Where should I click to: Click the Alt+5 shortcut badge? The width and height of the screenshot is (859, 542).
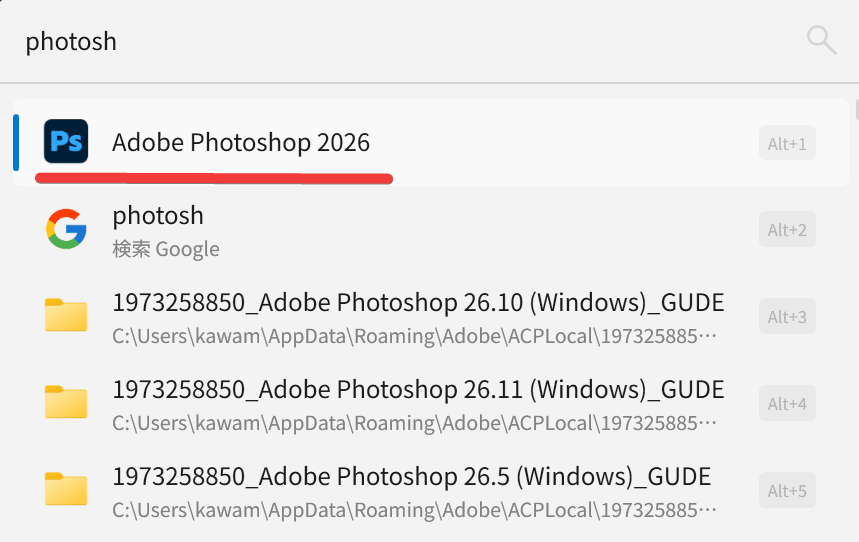click(x=787, y=490)
